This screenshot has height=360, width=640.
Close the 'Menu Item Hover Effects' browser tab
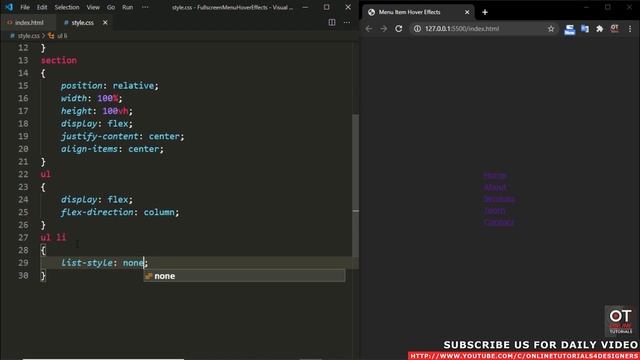[x=467, y=12]
